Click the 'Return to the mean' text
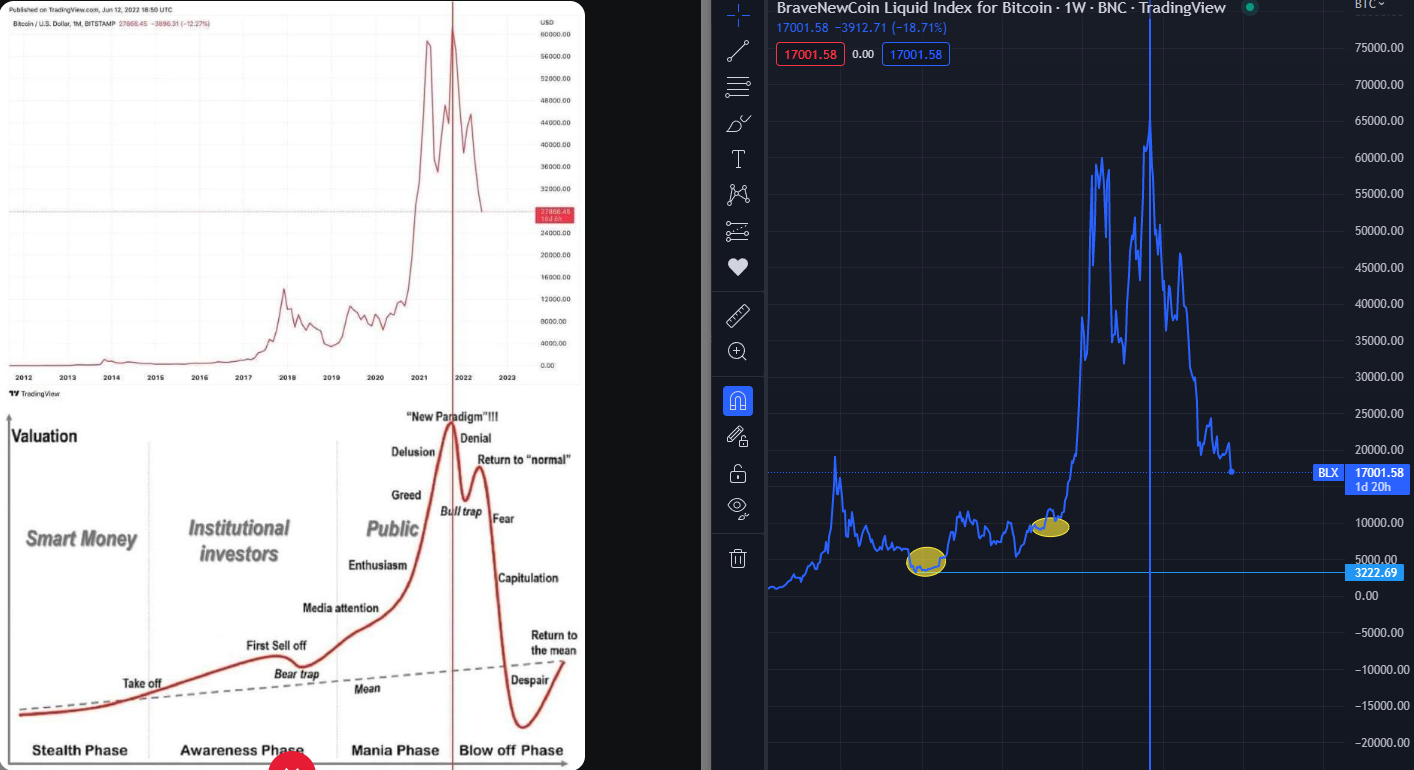Viewport: 1414px width, 770px height. (554, 643)
